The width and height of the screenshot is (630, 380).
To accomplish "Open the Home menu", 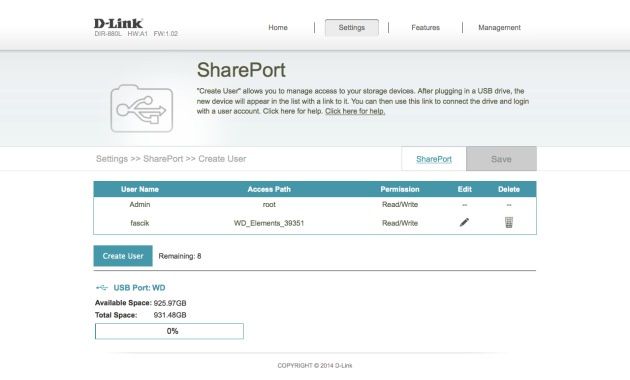I will pos(278,28).
